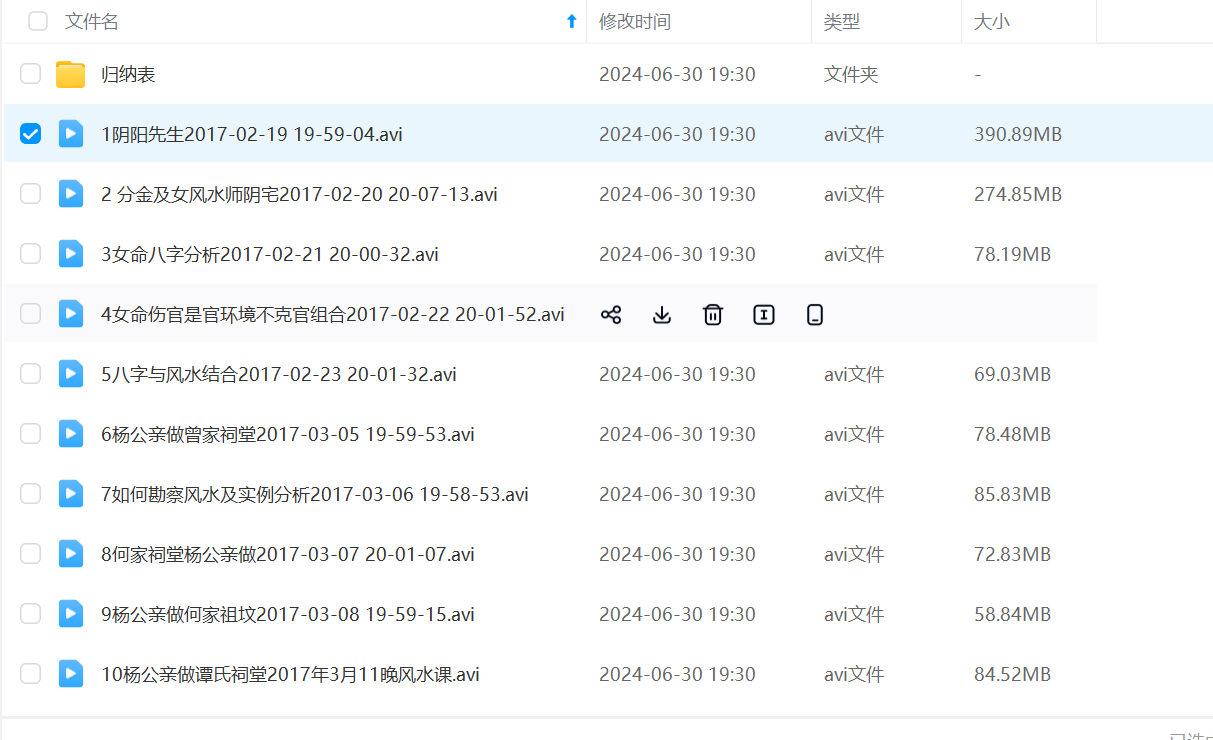
Task: Click the phone icon in the row actions
Action: click(x=814, y=315)
